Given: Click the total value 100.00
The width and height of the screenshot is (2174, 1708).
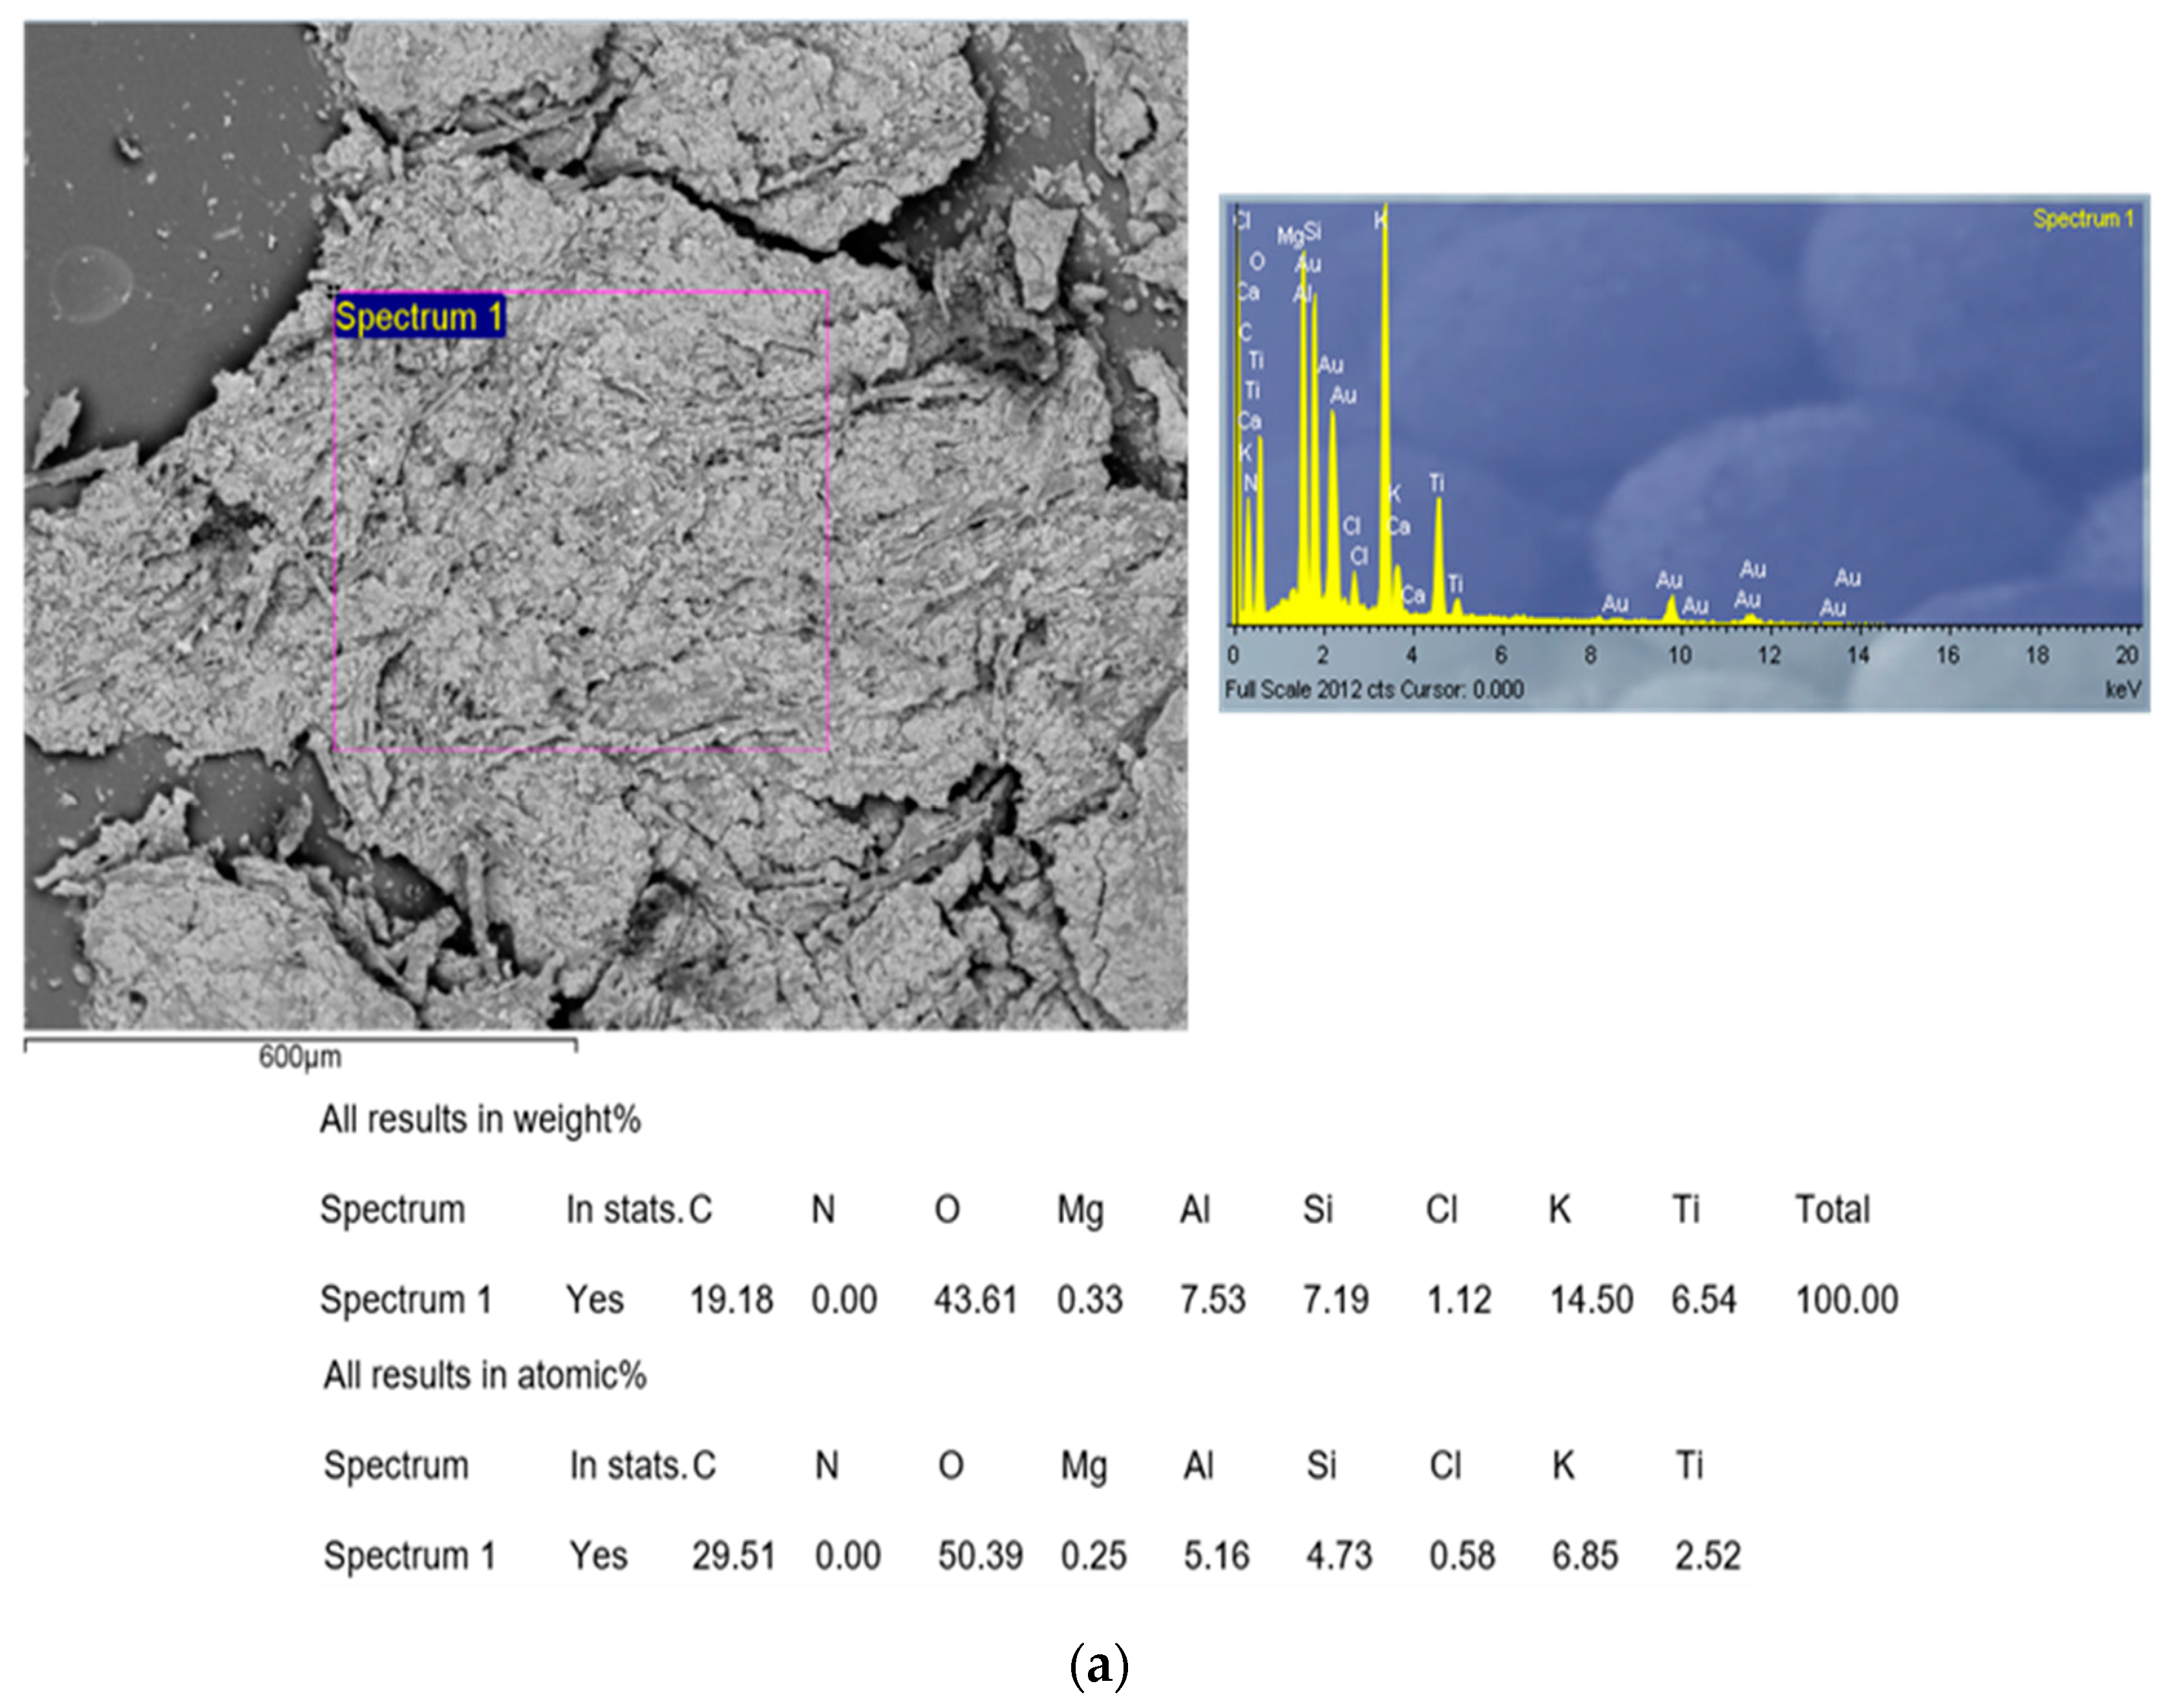Looking at the screenshot, I should pyautogui.click(x=1846, y=1300).
